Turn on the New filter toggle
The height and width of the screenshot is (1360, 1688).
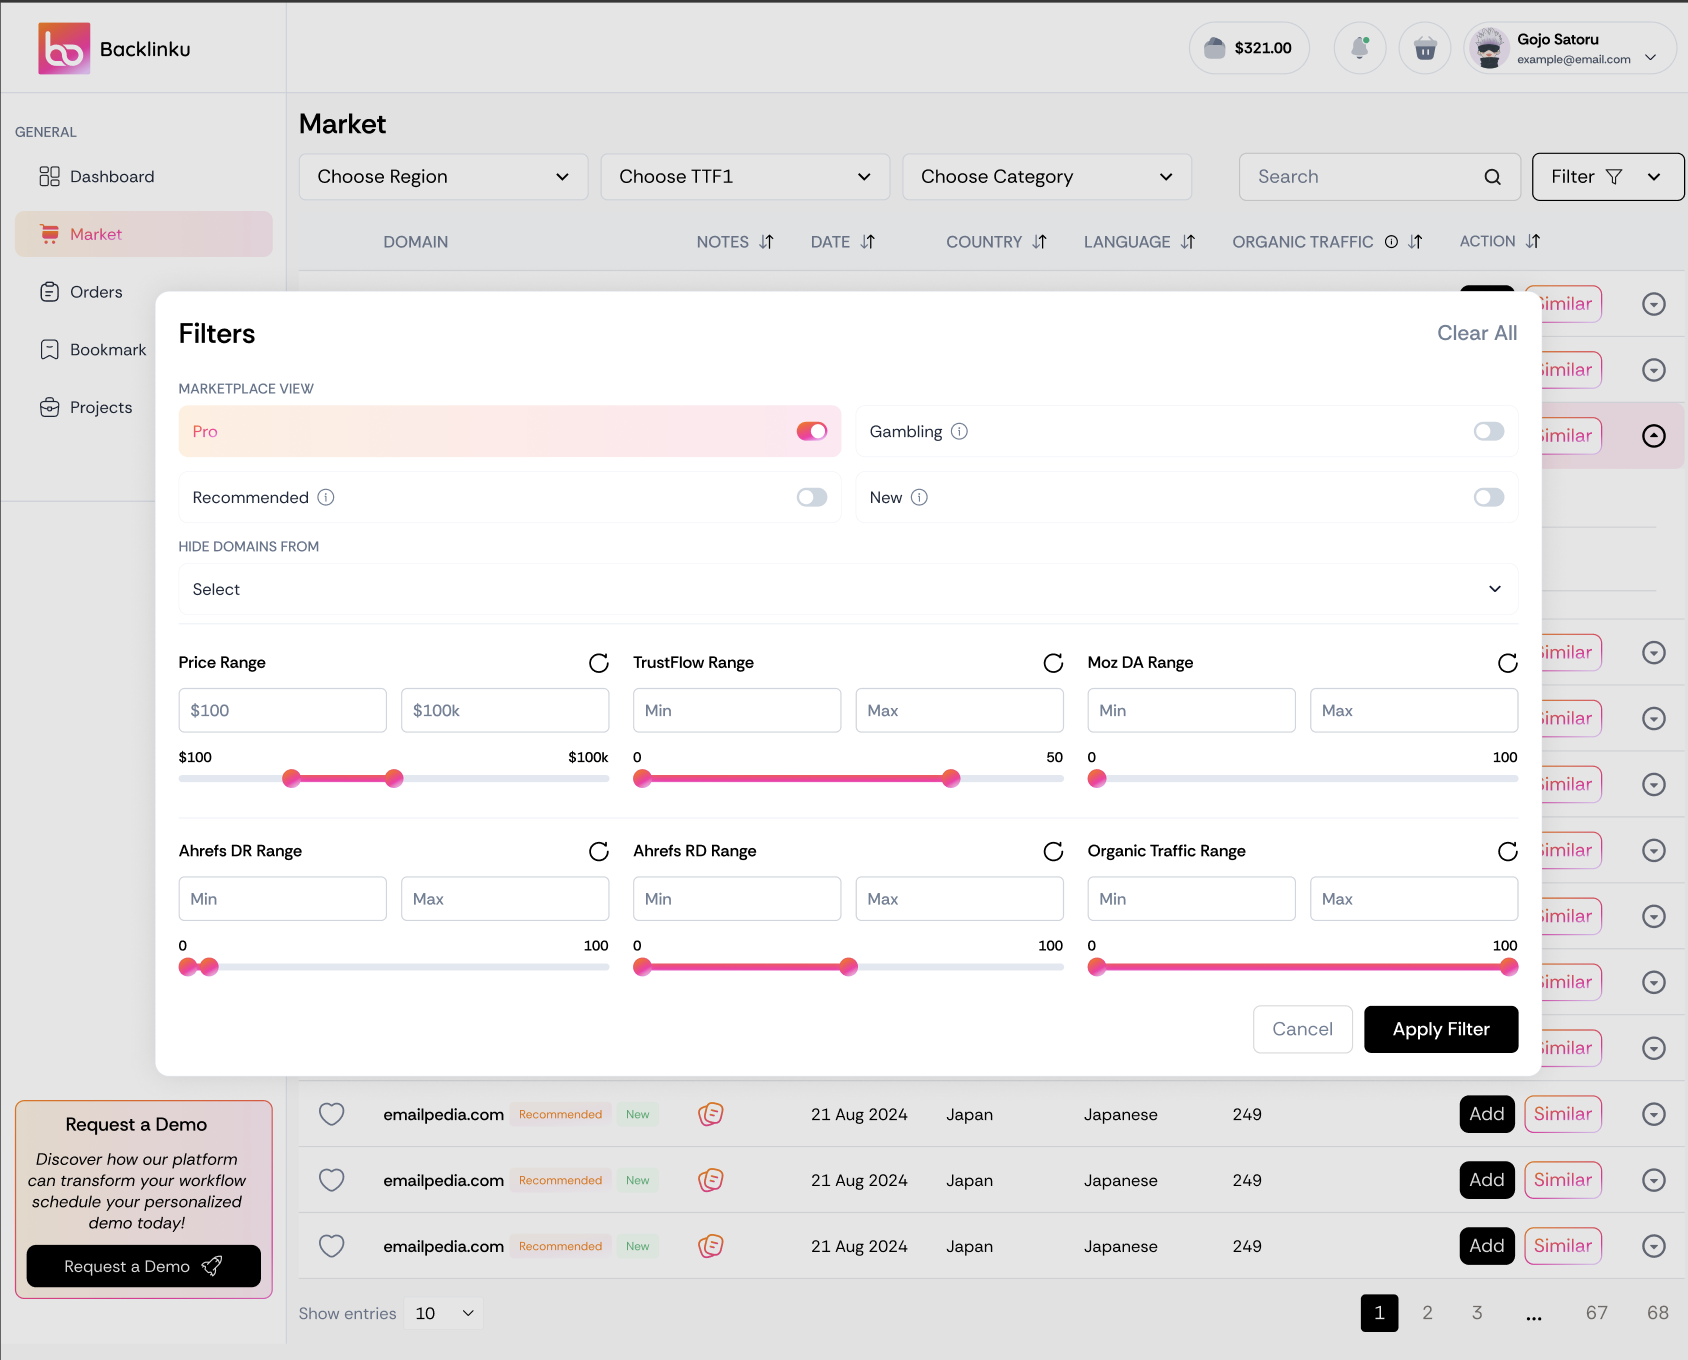[1488, 497]
